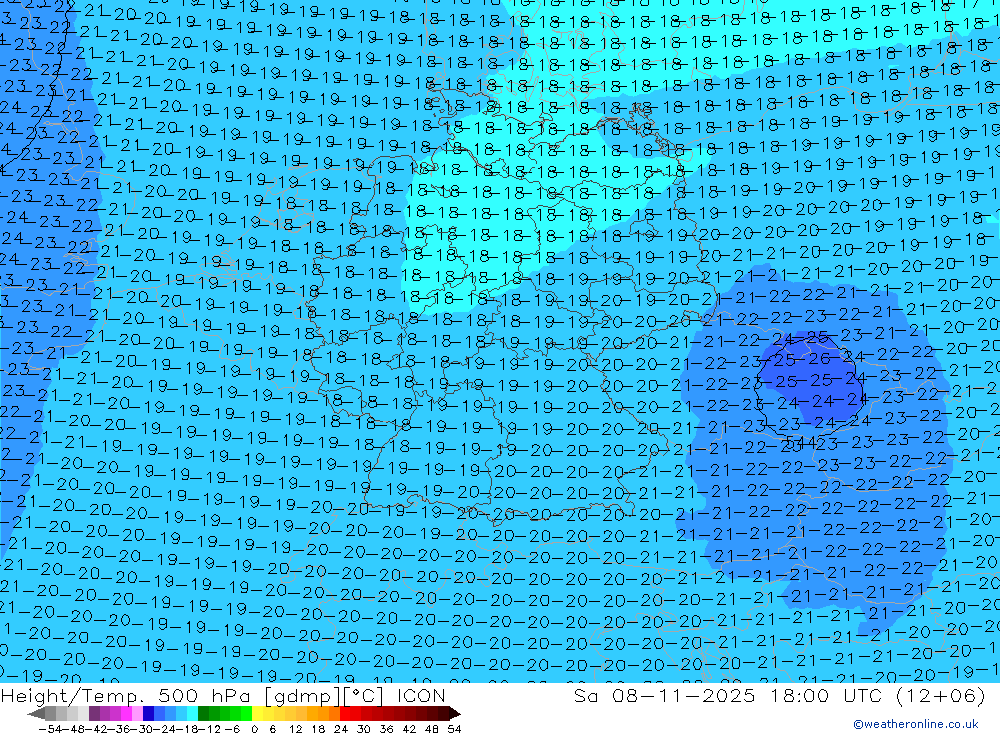Open the weatheronline.co.uk credit link
The image size is (1000, 733).
[x=916, y=723]
